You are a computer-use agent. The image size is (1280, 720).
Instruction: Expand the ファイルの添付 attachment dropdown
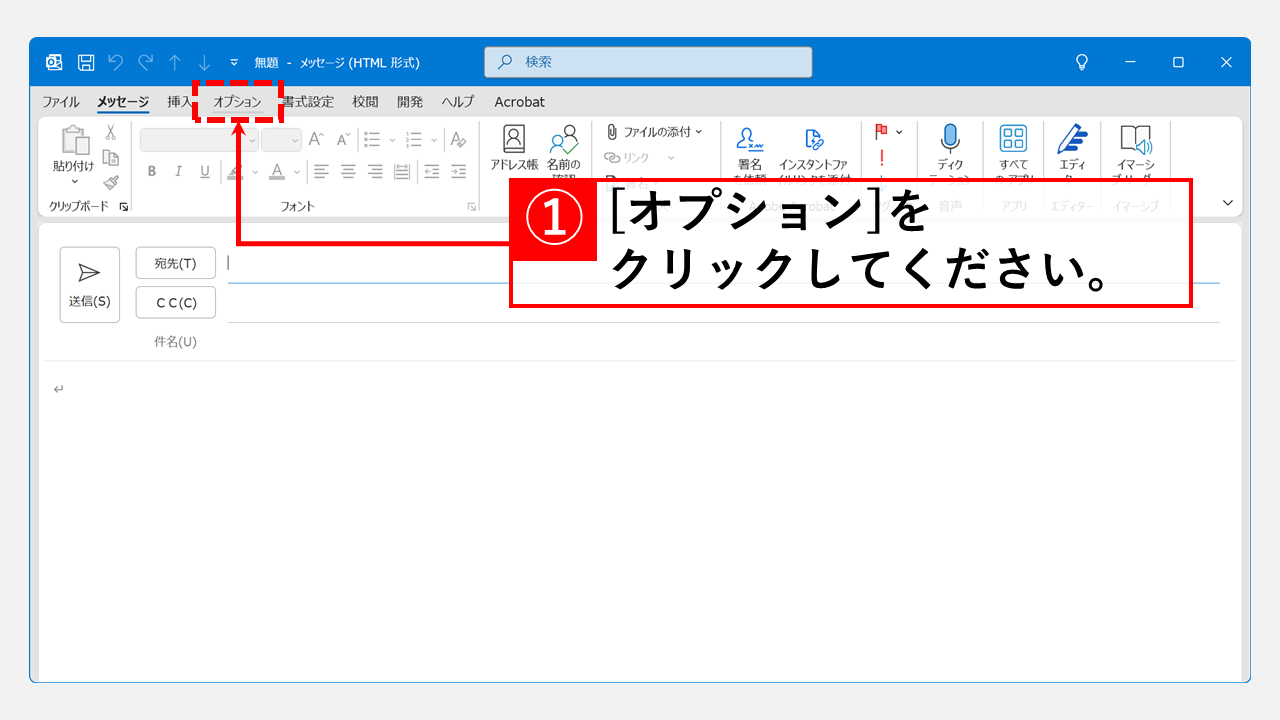click(x=700, y=131)
